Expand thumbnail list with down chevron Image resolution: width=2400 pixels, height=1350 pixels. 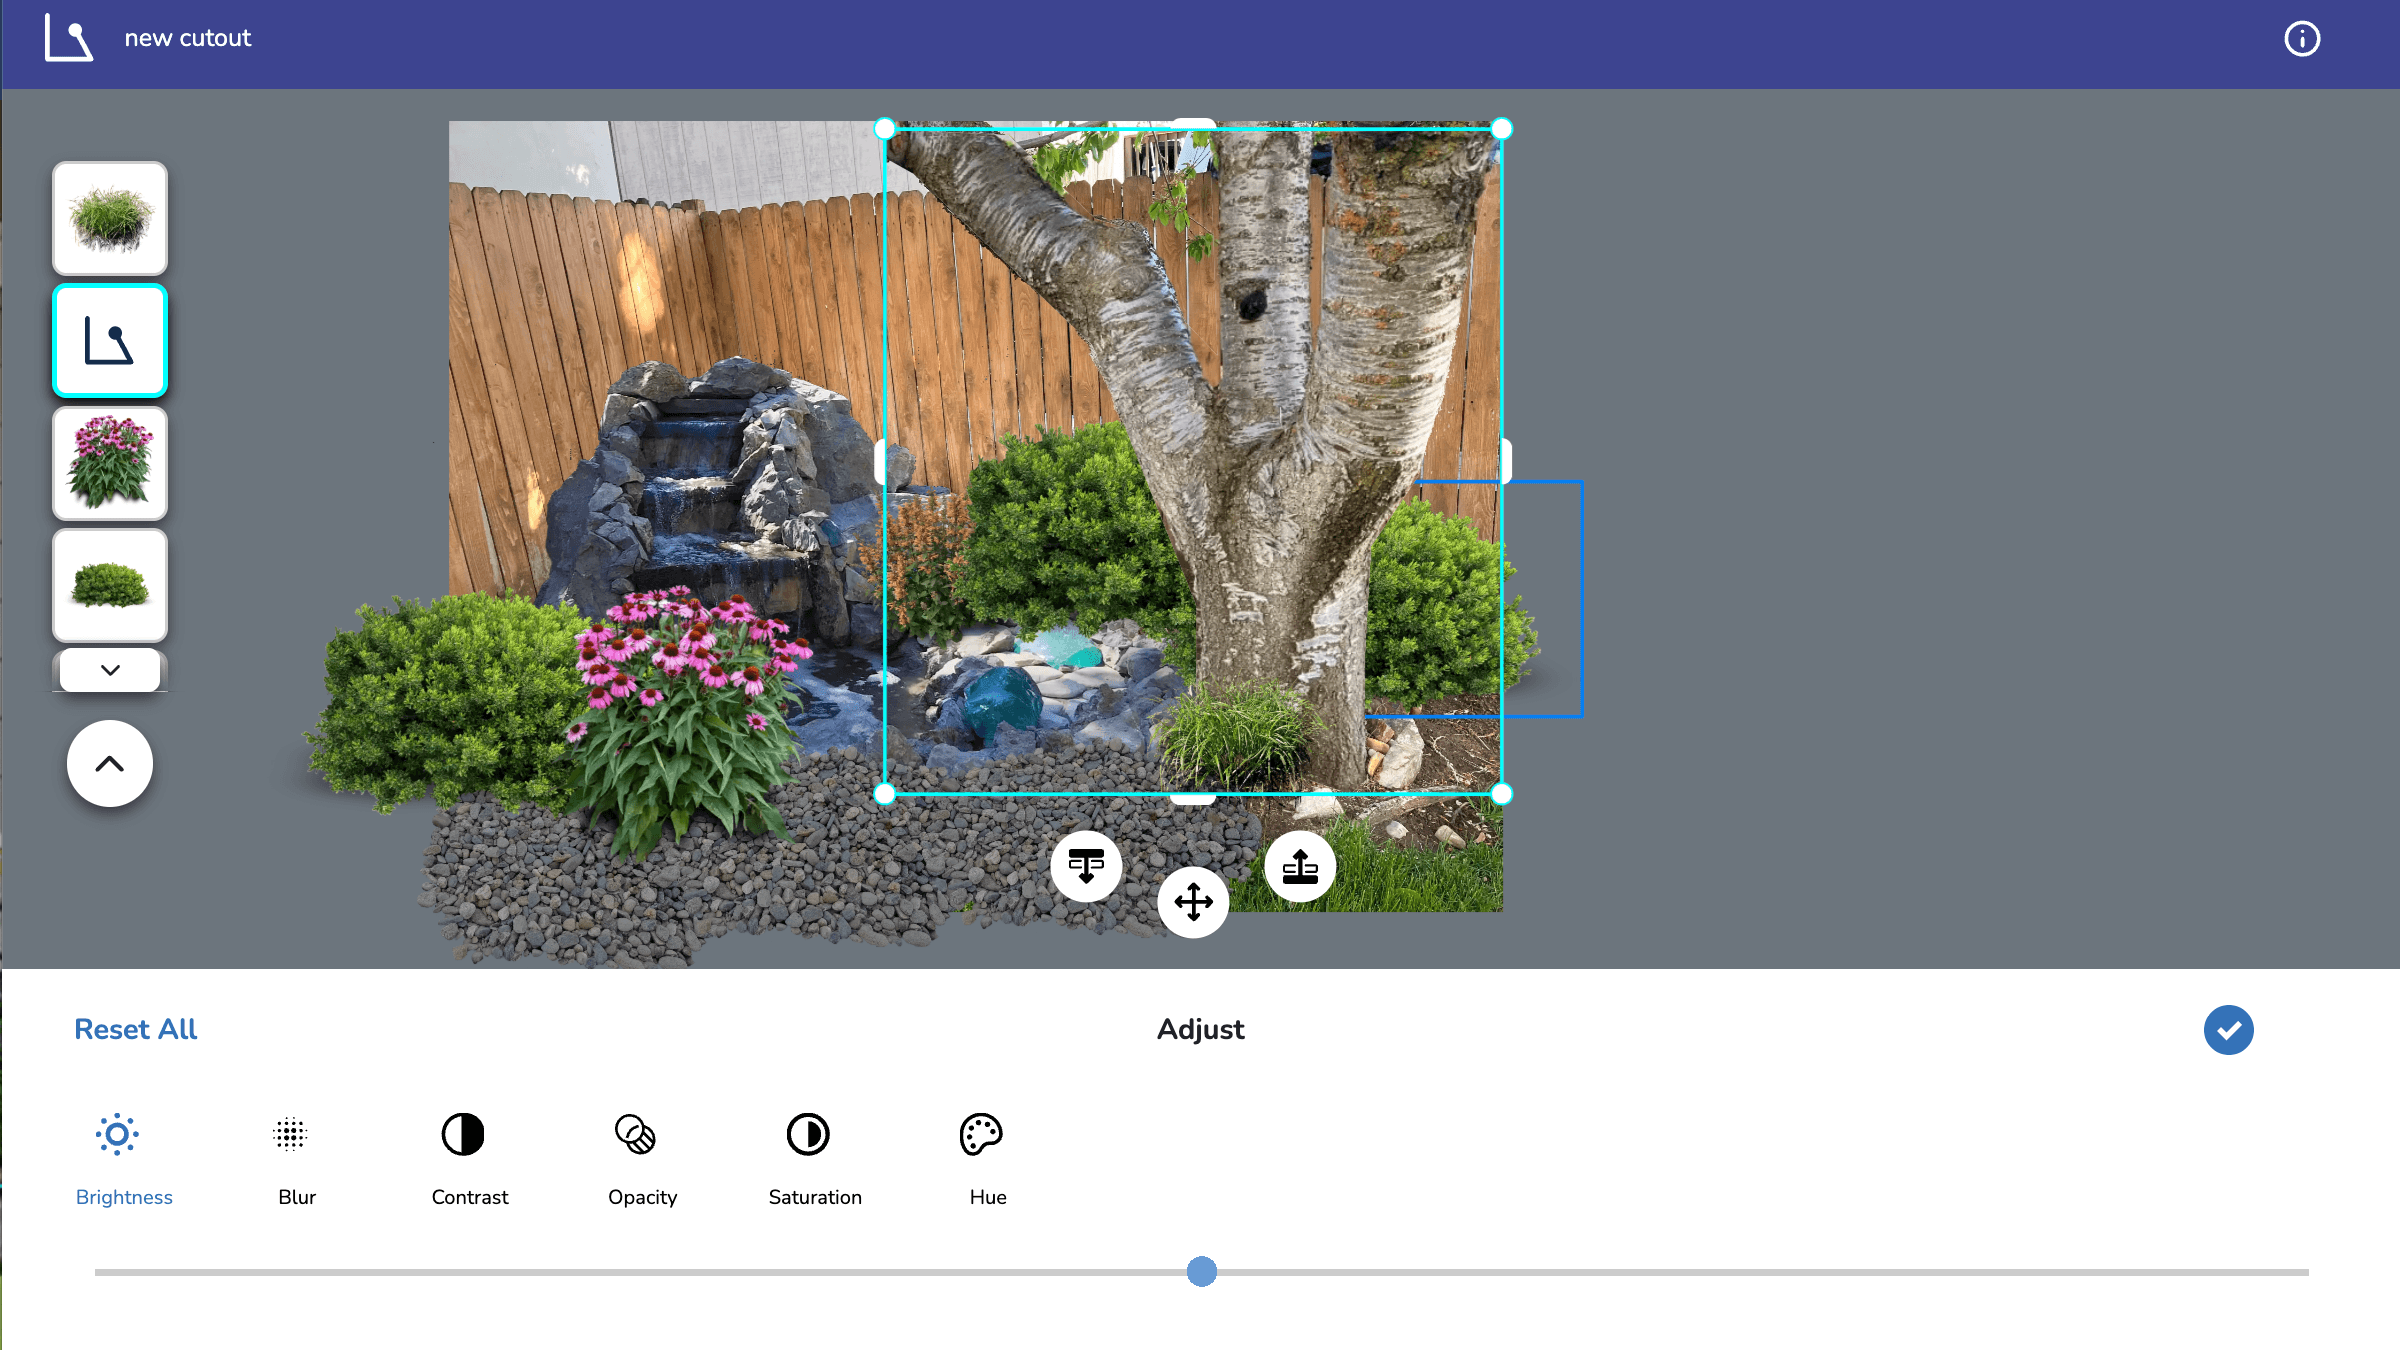[110, 670]
